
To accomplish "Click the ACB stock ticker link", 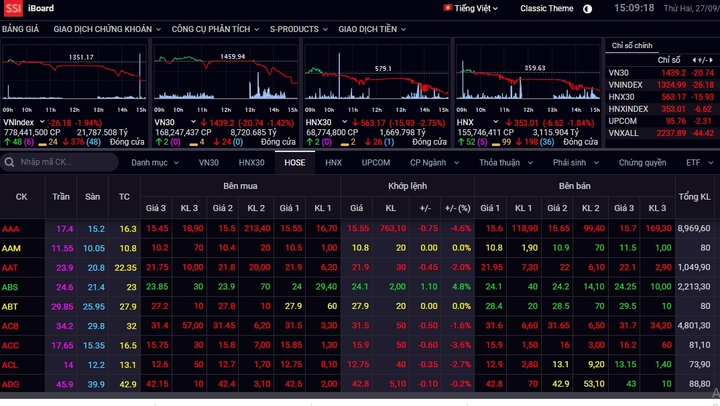I will pyautogui.click(x=10, y=326).
